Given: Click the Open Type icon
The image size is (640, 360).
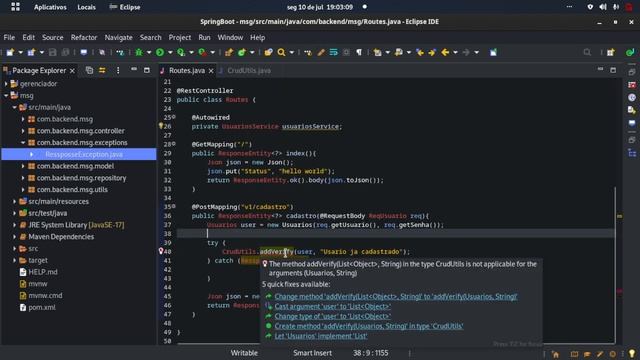Looking at the screenshot, I should click(x=268, y=52).
